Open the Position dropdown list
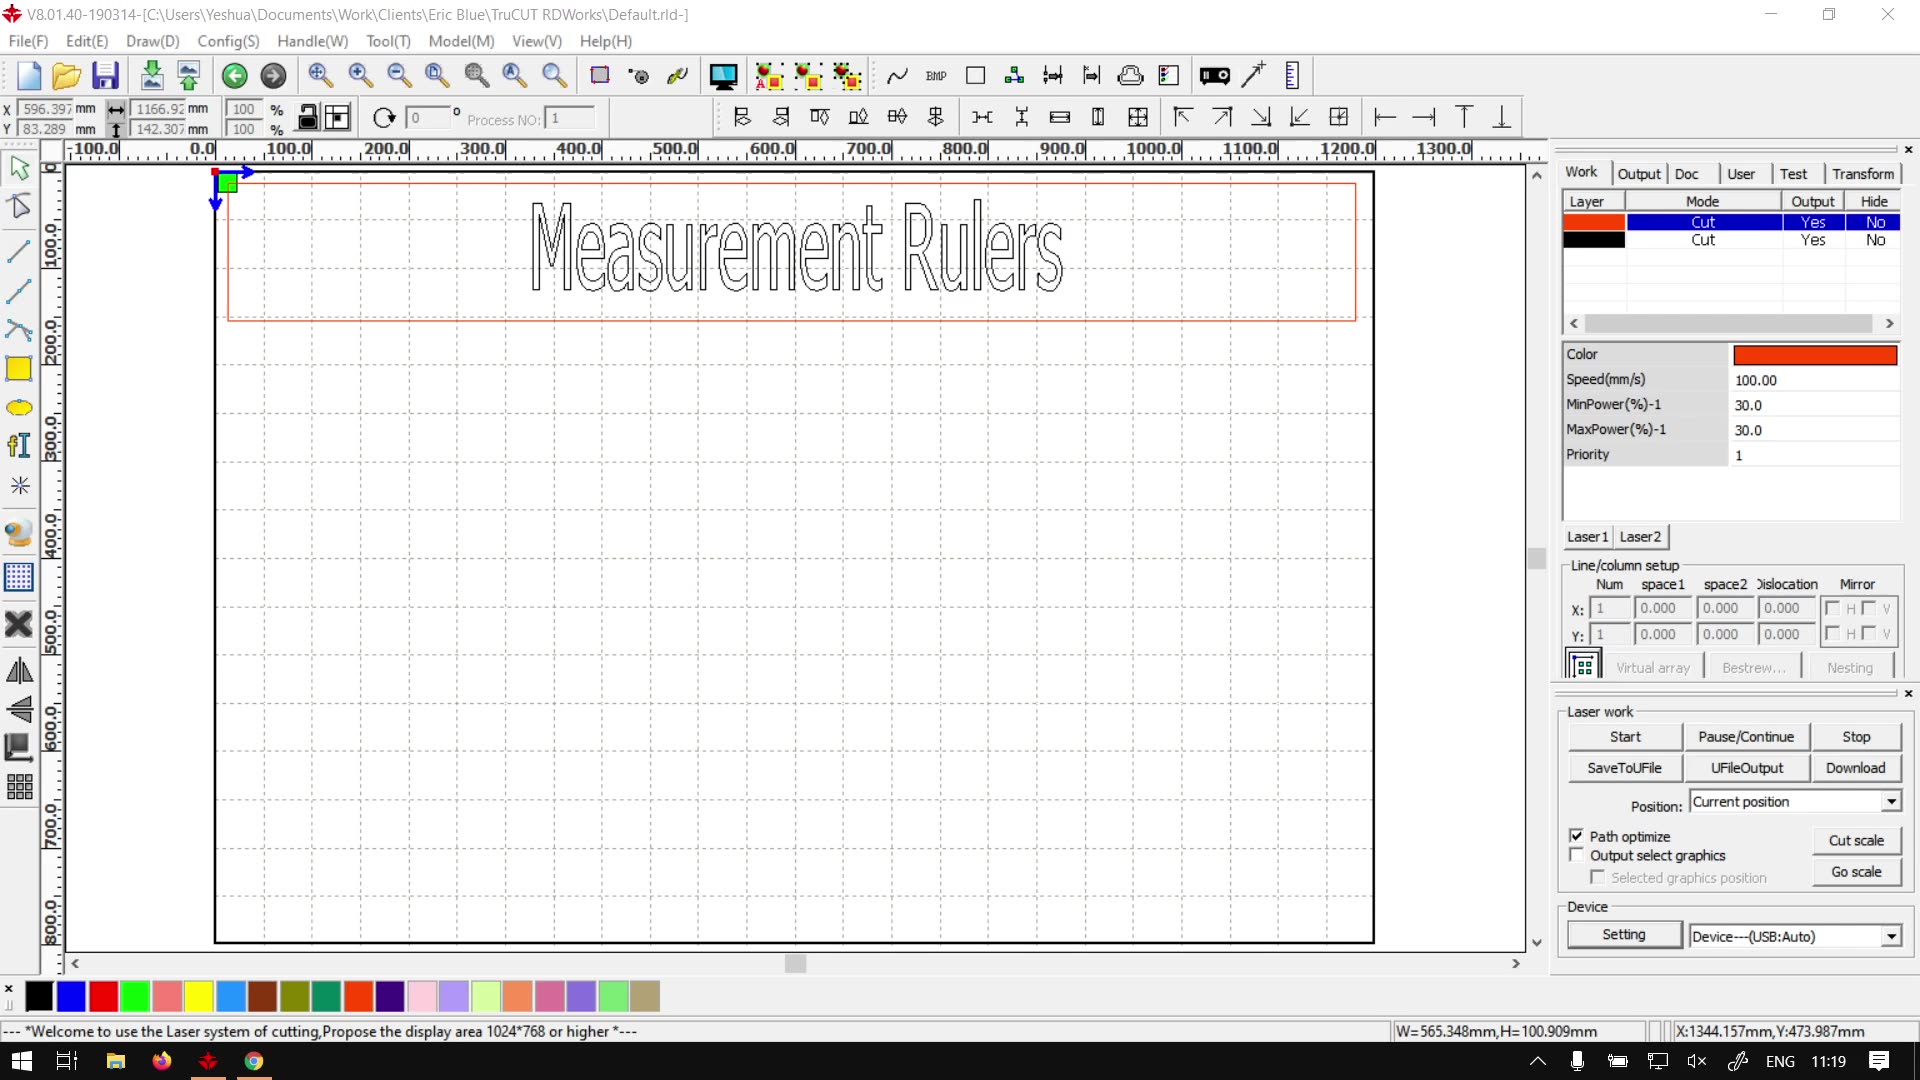The width and height of the screenshot is (1920, 1080). (1891, 802)
